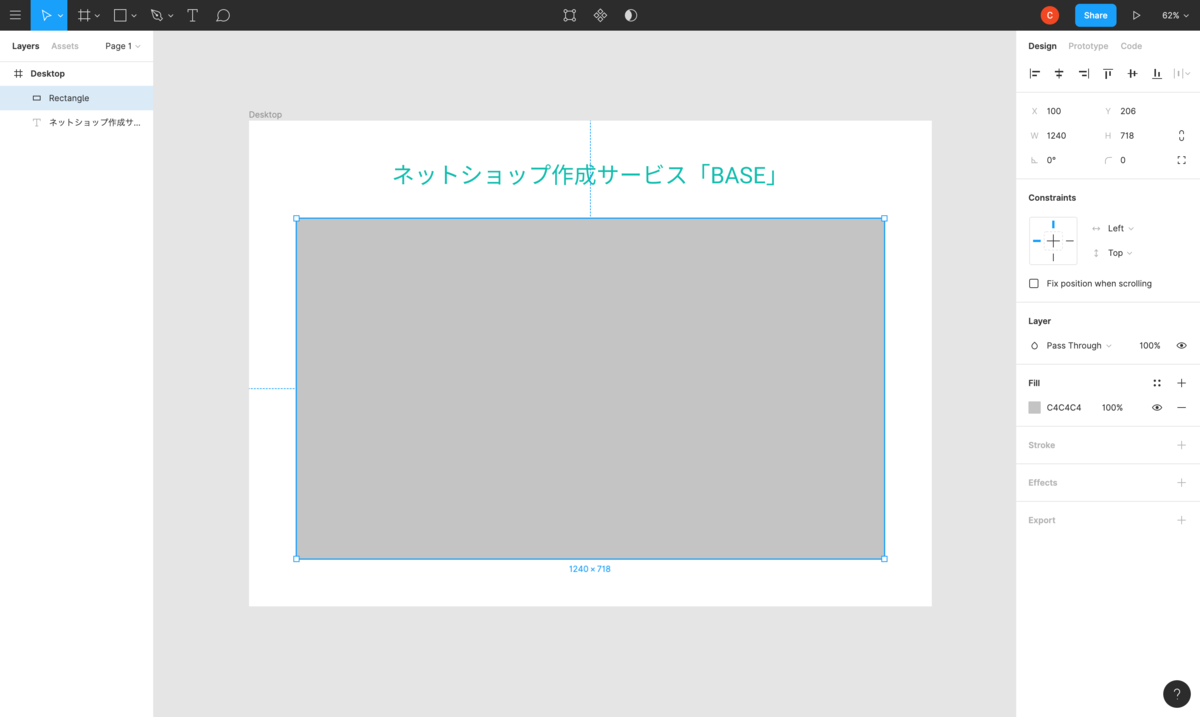Screen dimensions: 1200x717
Task: Align selection to bottom
Action: pos(1157,73)
